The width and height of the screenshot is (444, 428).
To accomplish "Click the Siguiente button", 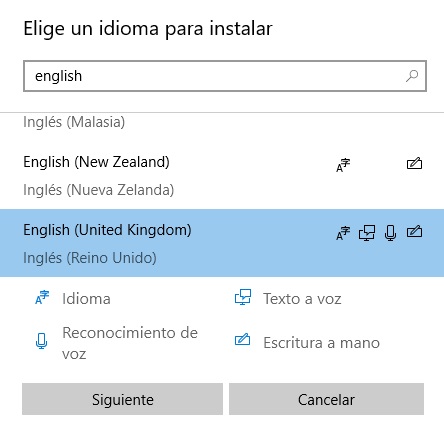I will coord(122,399).
